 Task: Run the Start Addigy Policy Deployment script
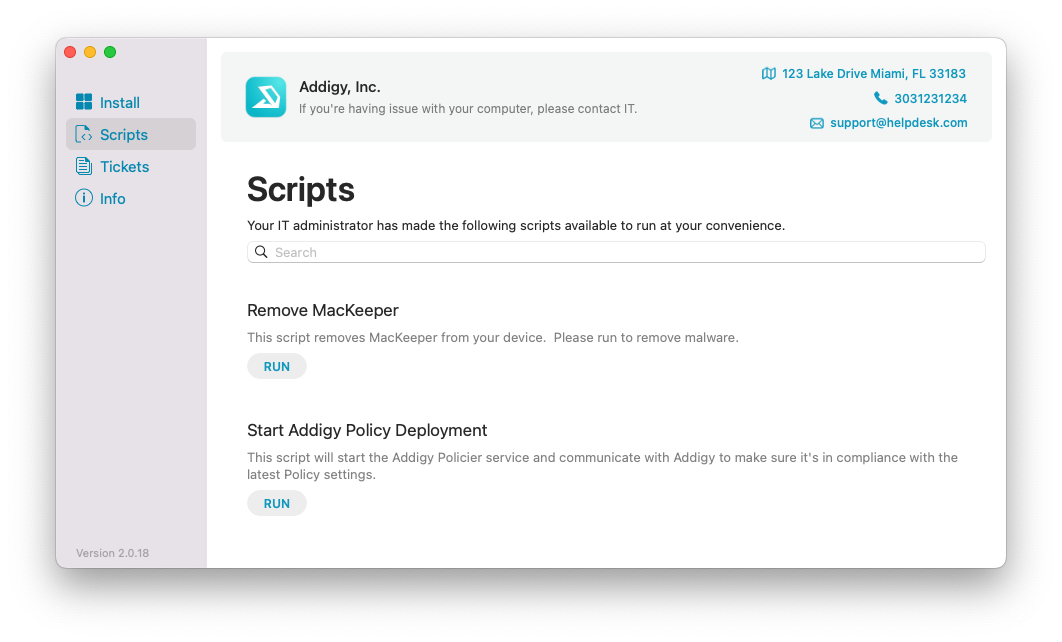(x=276, y=503)
